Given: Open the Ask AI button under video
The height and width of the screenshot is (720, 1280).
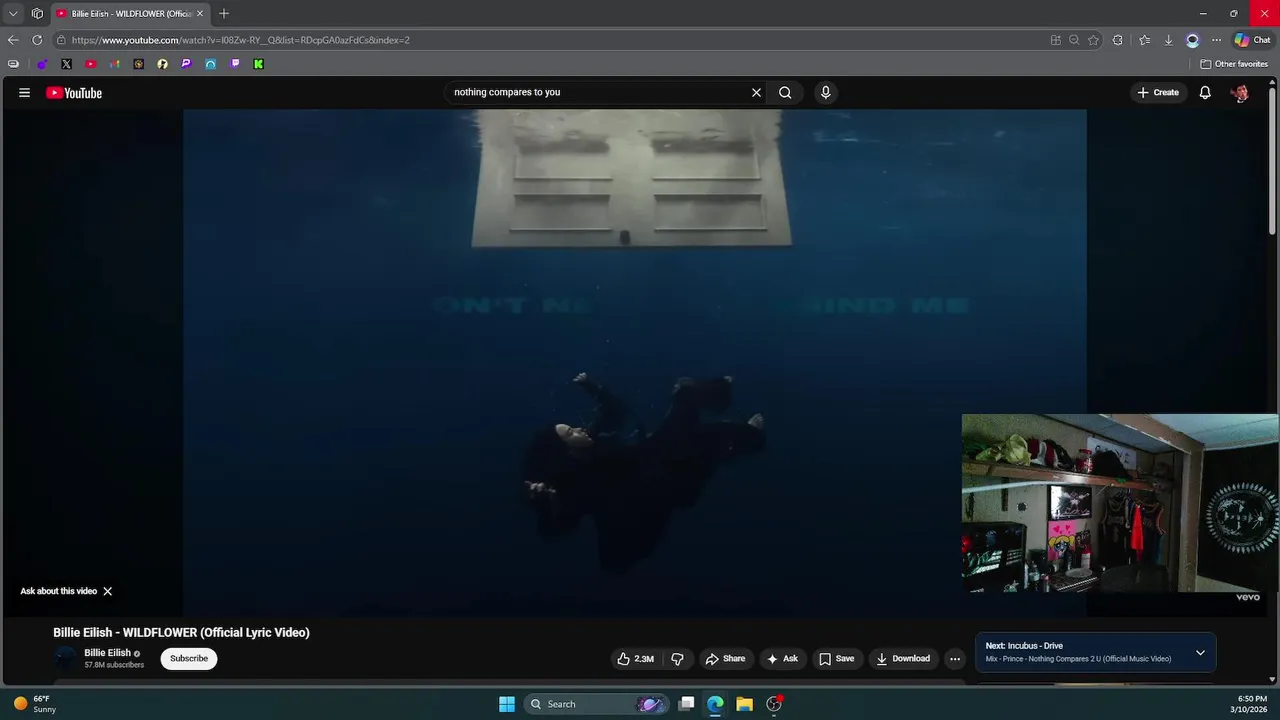Looking at the screenshot, I should (x=782, y=658).
